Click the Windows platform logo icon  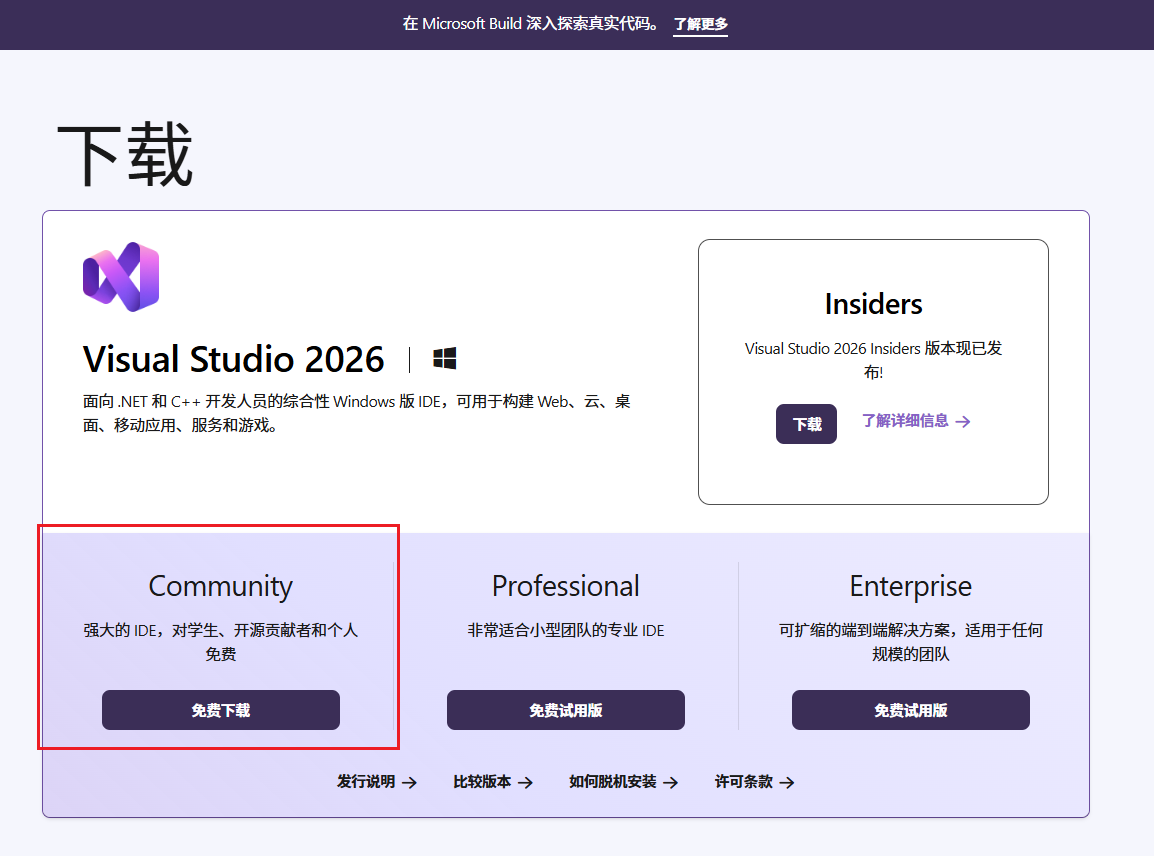[x=445, y=359]
